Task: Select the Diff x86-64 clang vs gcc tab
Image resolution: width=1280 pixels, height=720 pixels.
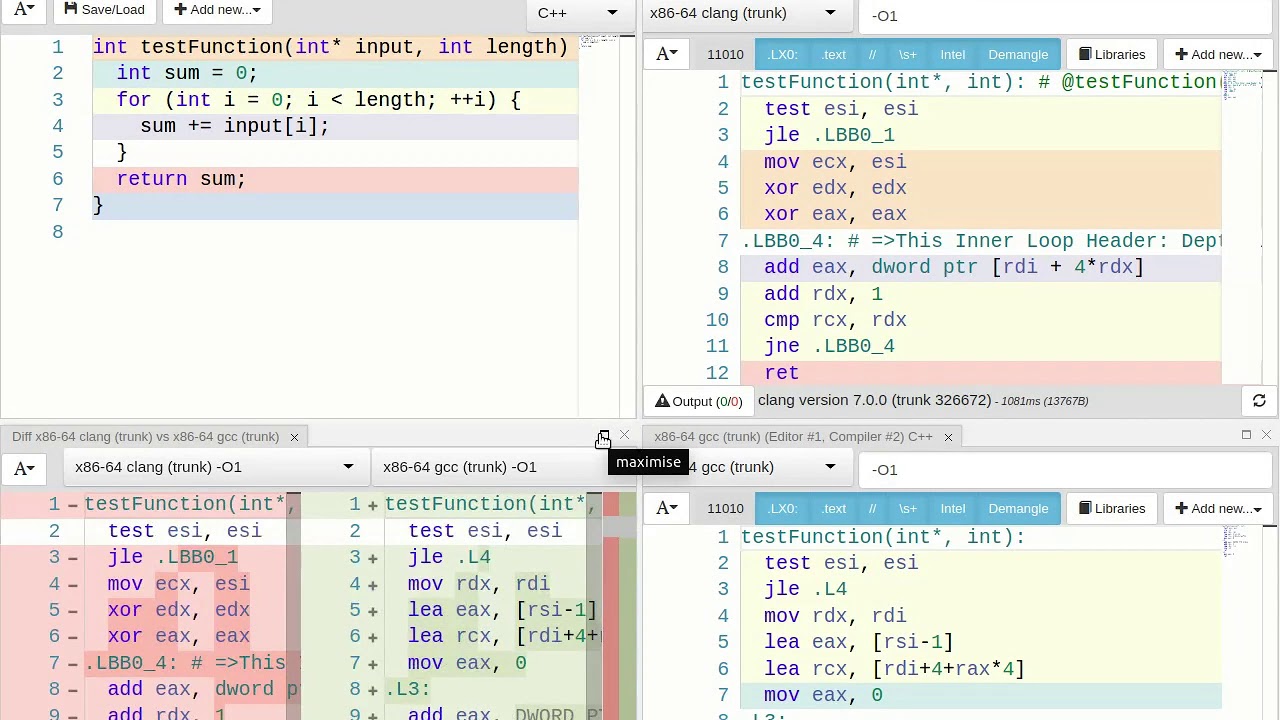Action: (x=146, y=436)
